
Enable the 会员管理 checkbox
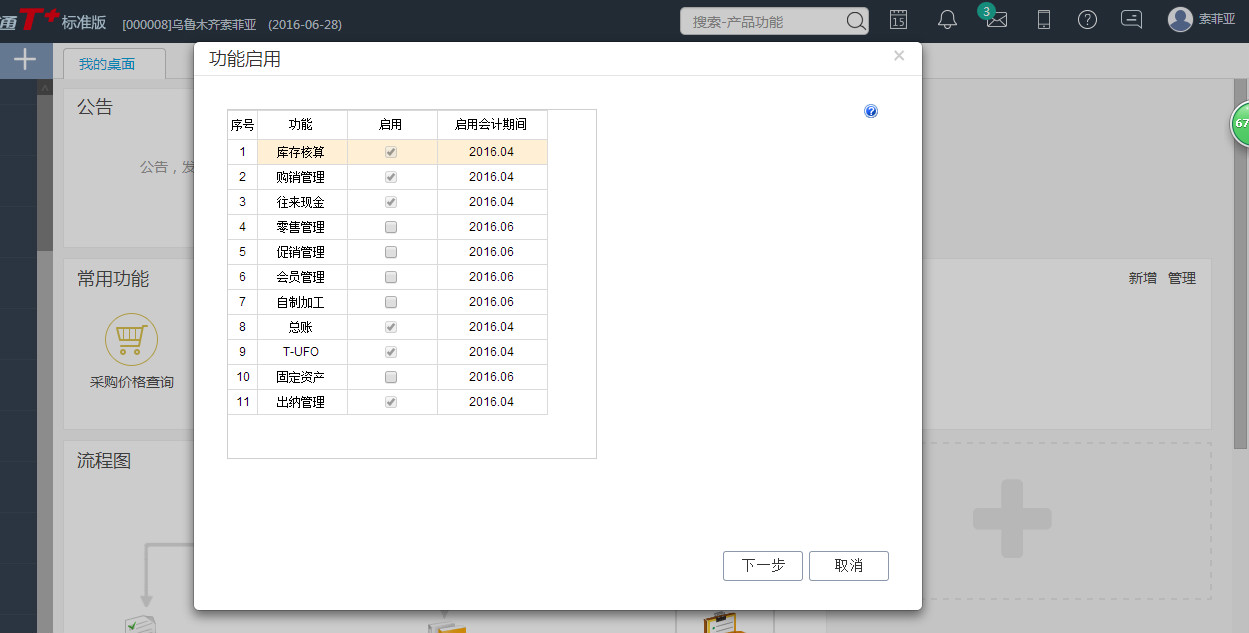point(391,277)
